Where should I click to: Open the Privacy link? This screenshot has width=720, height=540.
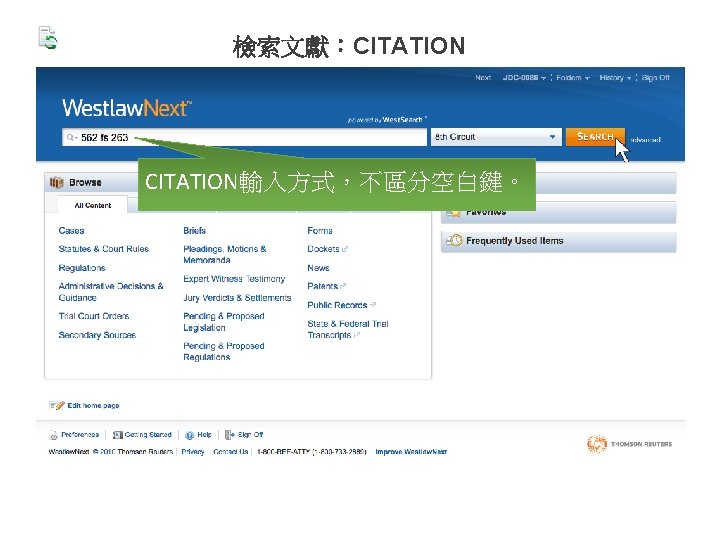[192, 452]
